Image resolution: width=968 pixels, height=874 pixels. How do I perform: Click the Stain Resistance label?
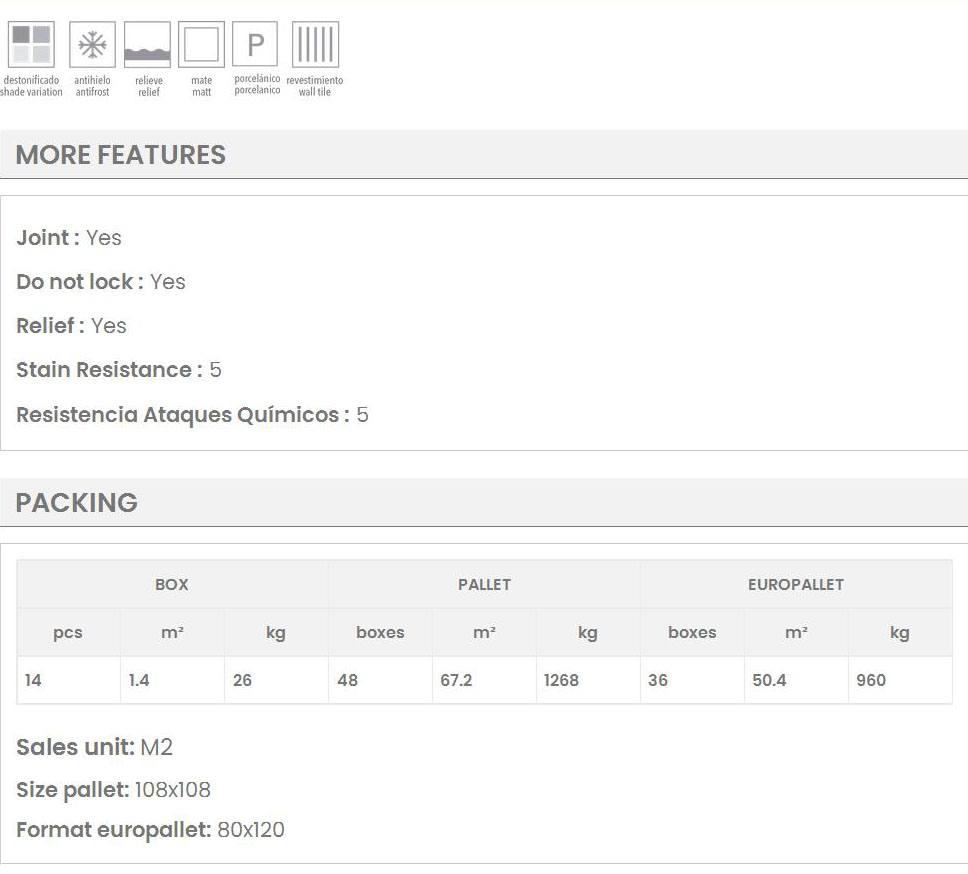click(108, 370)
